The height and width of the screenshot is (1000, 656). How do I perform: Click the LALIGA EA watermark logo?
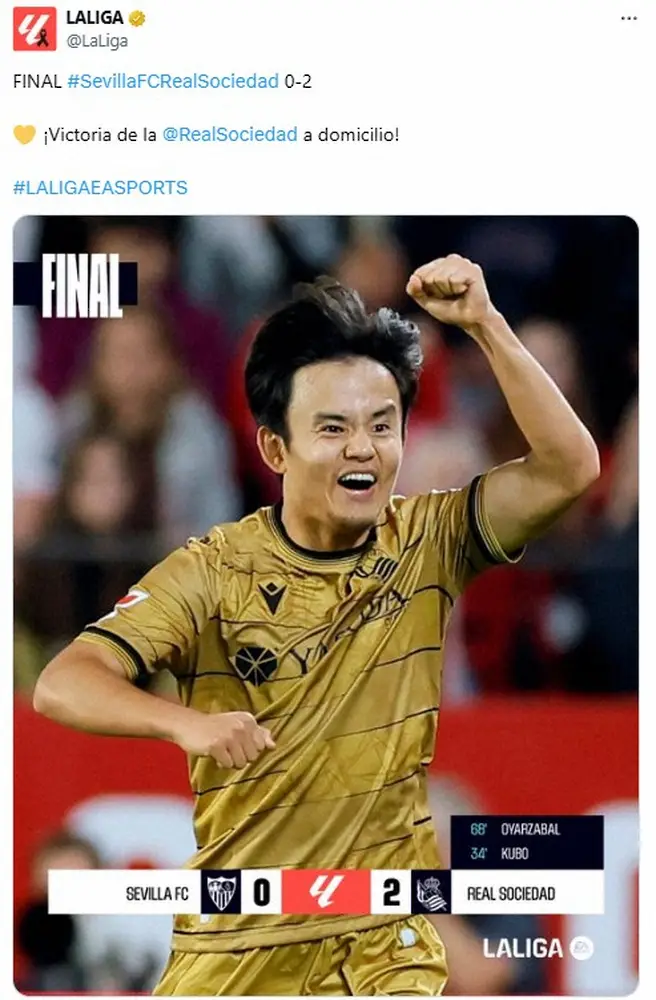[537, 948]
